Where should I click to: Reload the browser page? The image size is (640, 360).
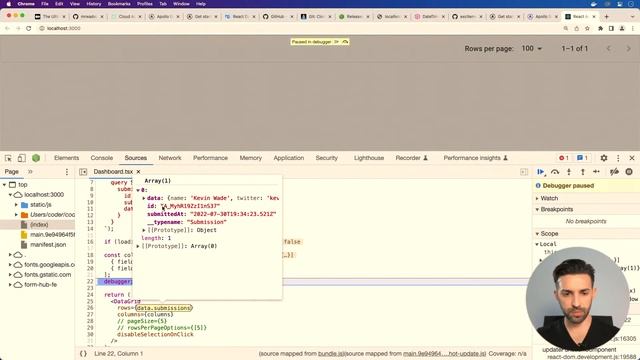[29, 28]
